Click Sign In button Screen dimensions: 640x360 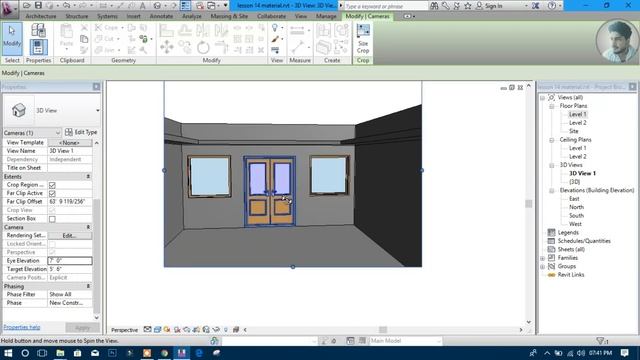coord(490,6)
